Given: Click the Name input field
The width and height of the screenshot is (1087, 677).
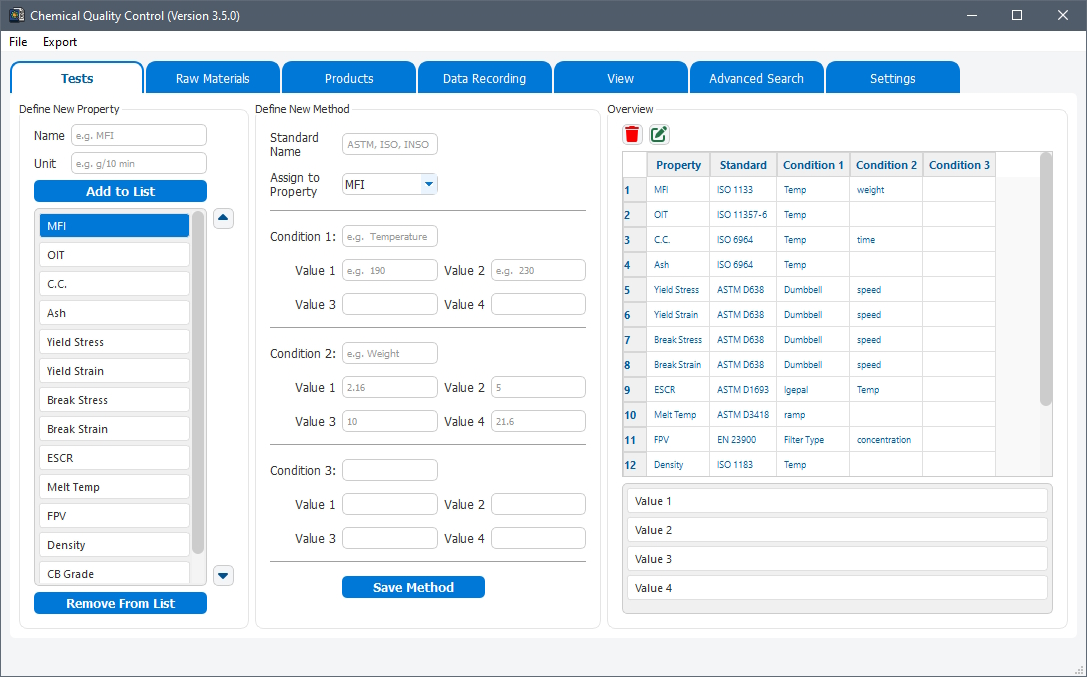Looking at the screenshot, I should (138, 134).
